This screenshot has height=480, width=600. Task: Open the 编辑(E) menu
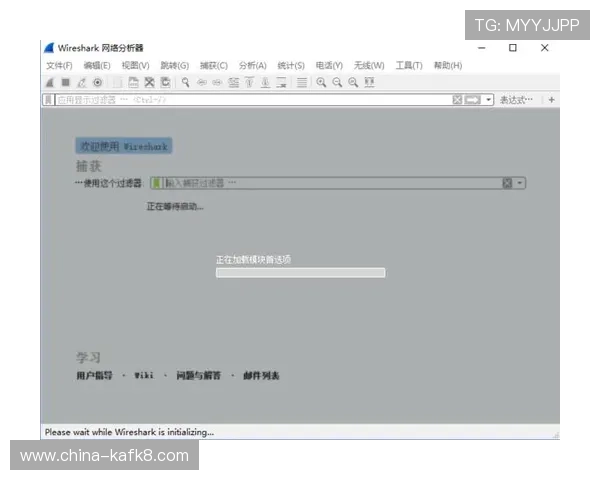click(97, 65)
